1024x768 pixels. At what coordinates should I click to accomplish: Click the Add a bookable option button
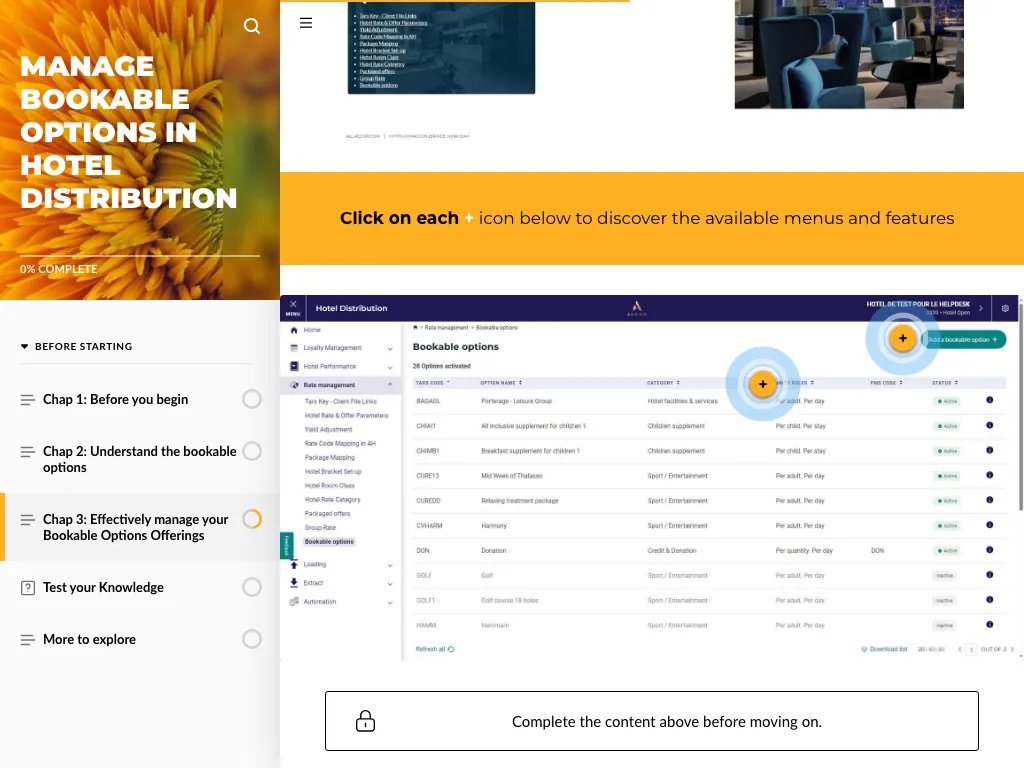pos(964,339)
